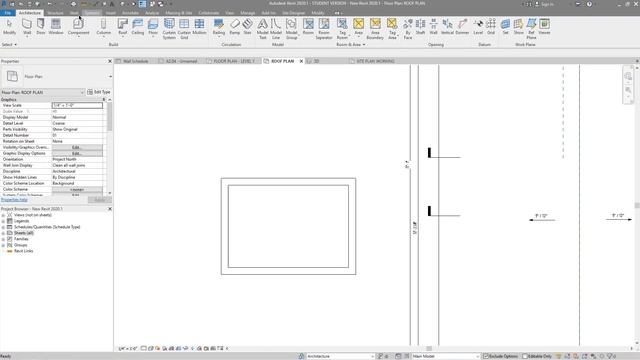Select the Component tool
Image resolution: width=640 pixels, height=360 pixels.
point(78,27)
